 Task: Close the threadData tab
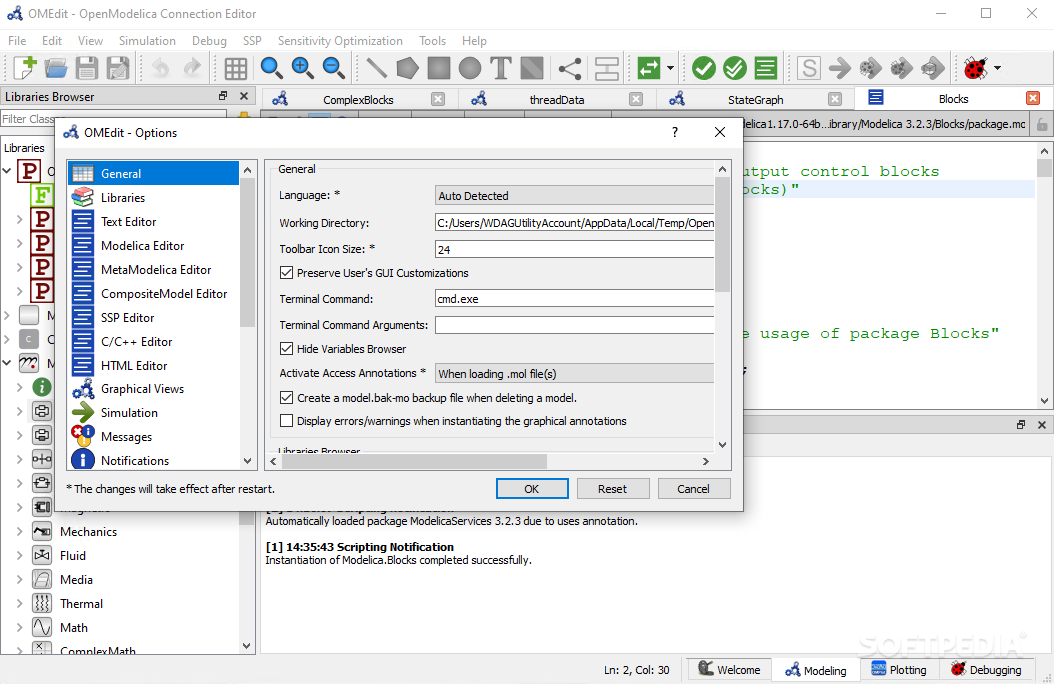[635, 99]
